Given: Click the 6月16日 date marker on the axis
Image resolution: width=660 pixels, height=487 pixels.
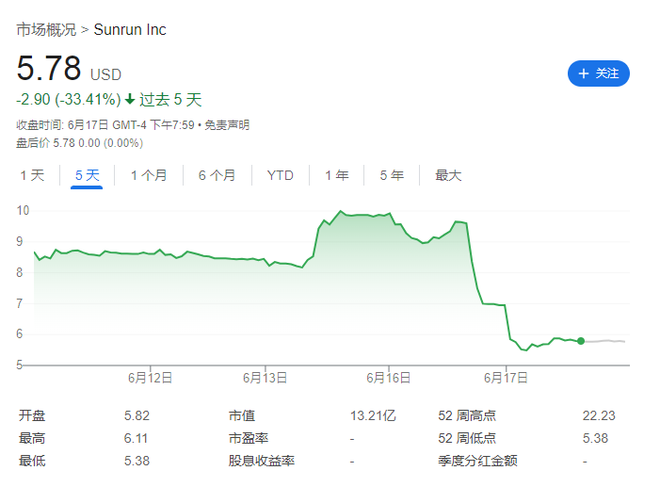Looking at the screenshot, I should (x=389, y=378).
